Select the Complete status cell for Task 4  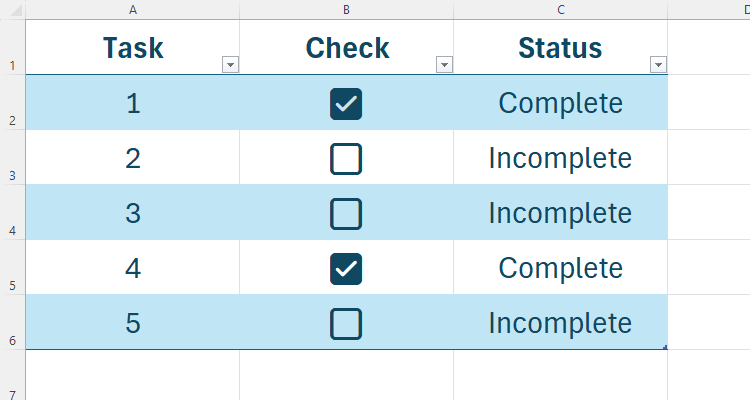point(560,268)
